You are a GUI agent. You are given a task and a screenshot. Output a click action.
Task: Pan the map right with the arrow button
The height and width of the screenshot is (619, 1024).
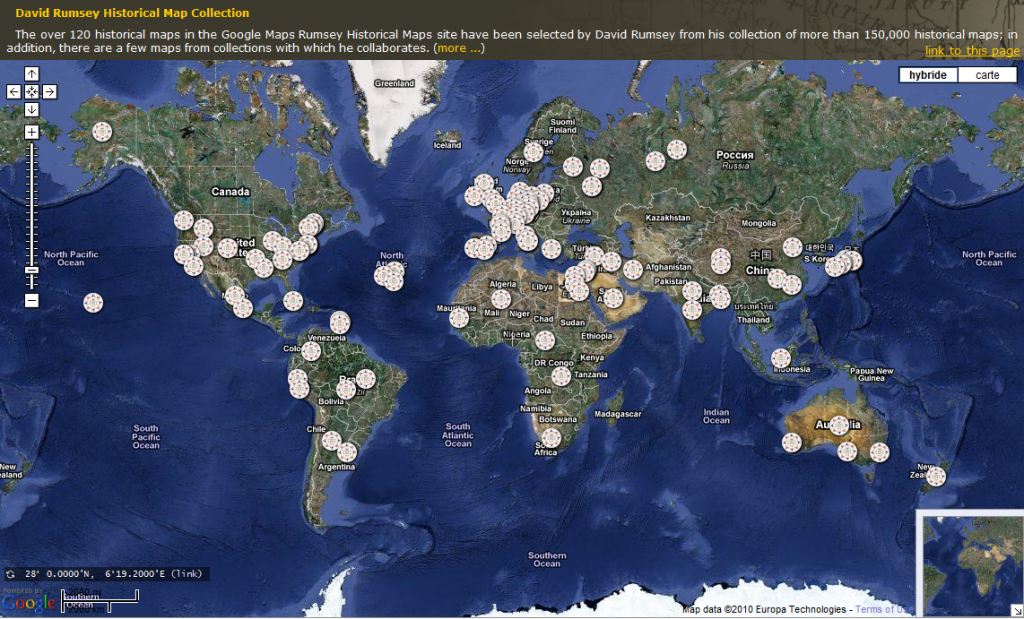pos(50,92)
